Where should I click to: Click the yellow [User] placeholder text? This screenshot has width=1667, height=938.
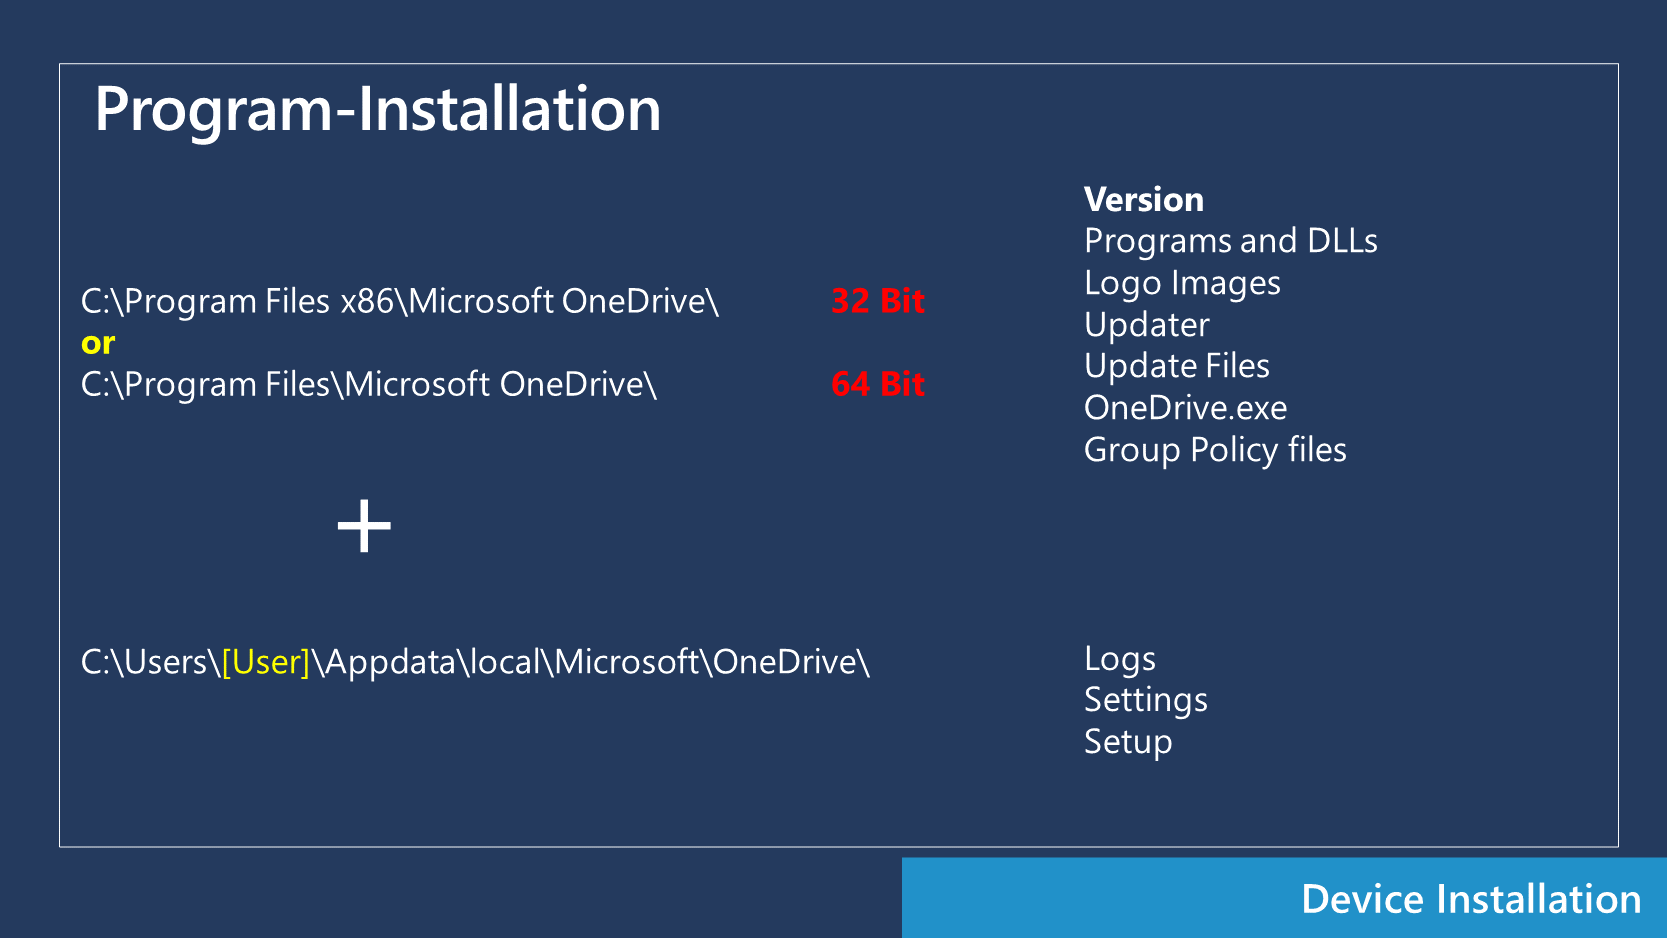[x=265, y=662]
